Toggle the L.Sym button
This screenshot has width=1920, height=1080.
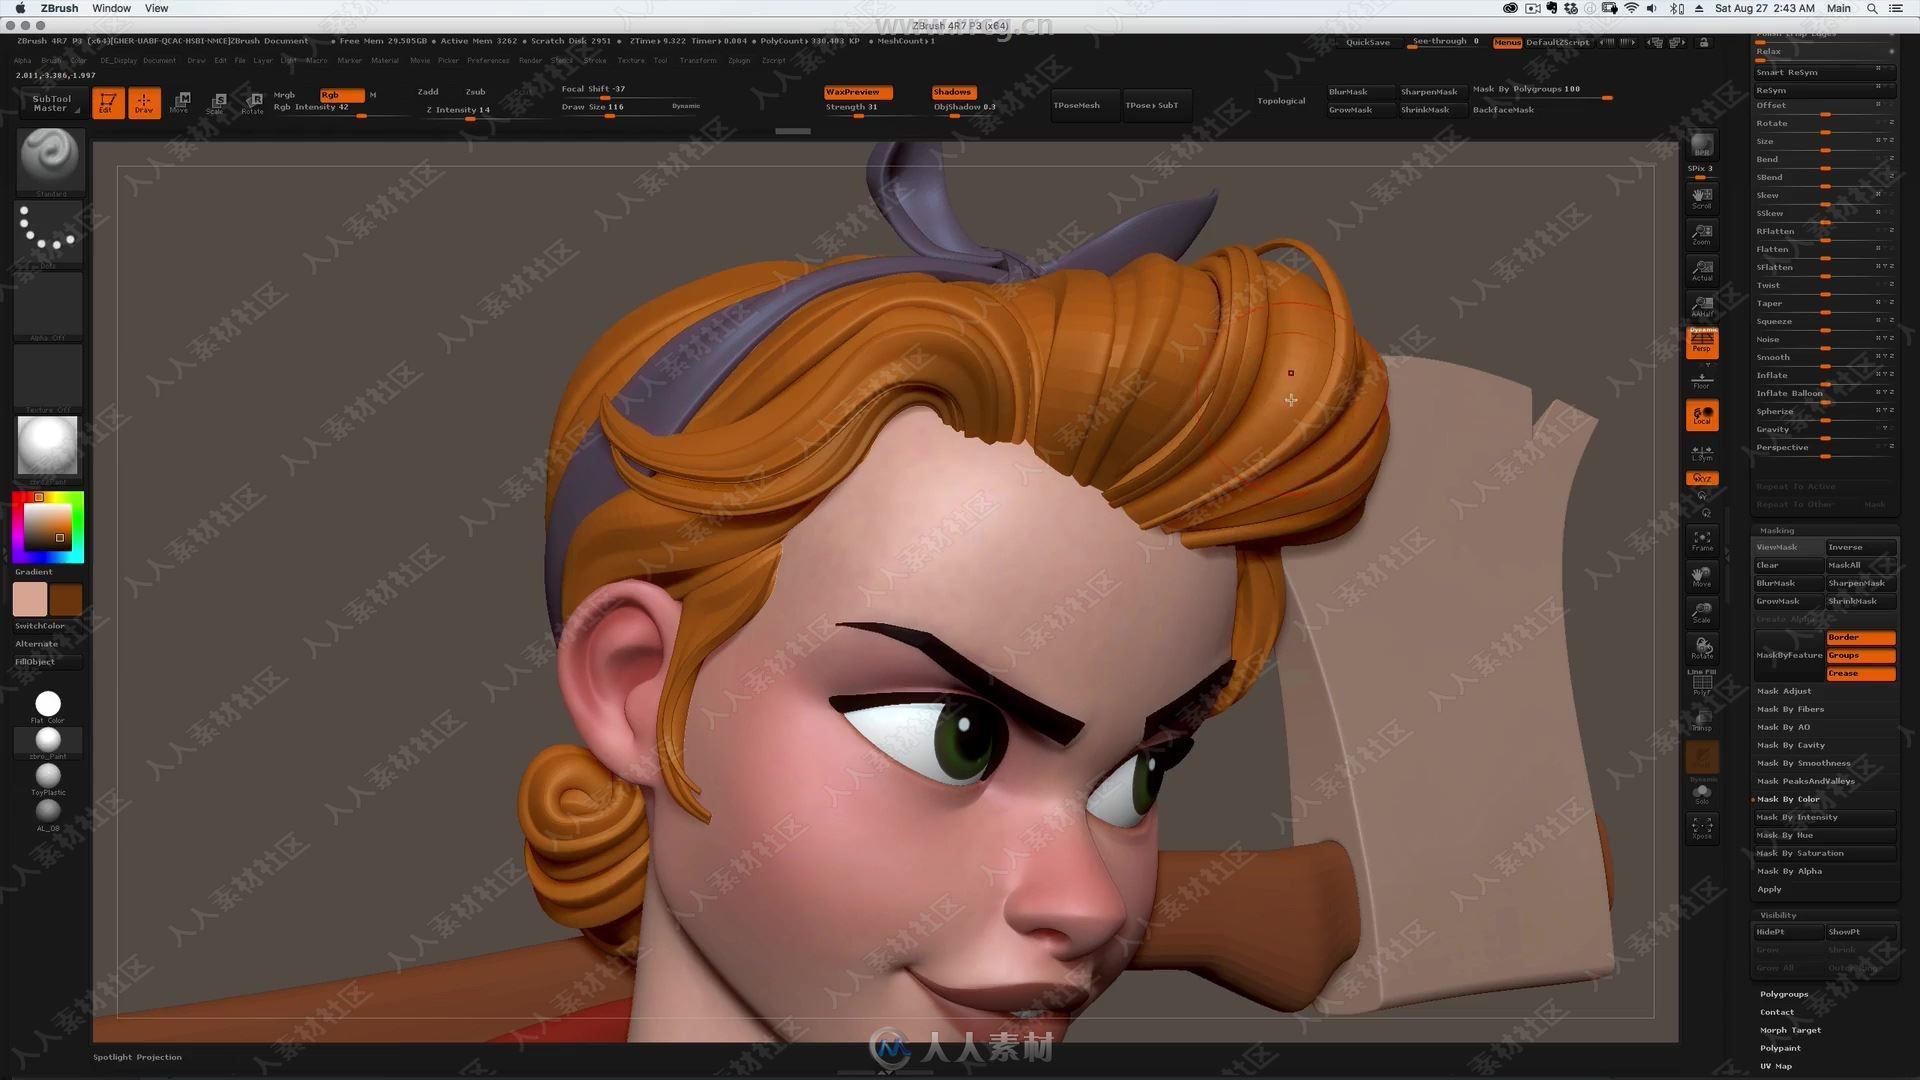1702,453
